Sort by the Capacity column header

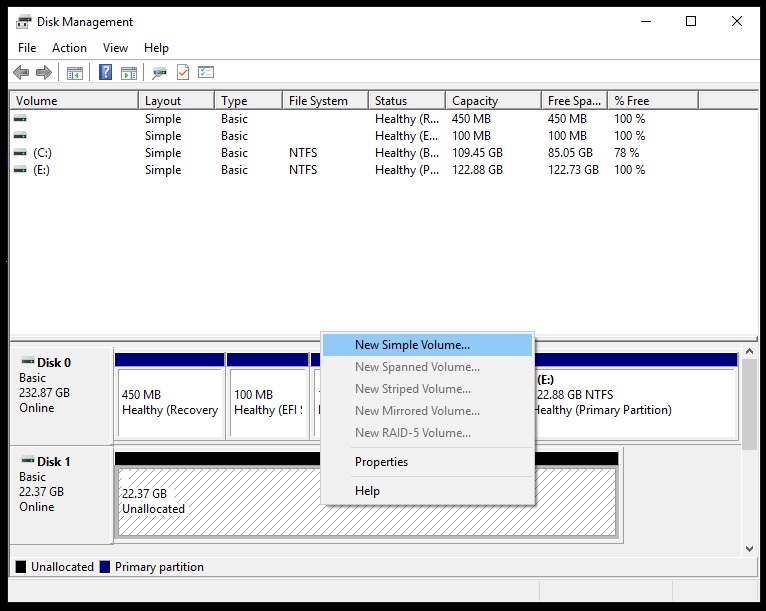point(475,100)
